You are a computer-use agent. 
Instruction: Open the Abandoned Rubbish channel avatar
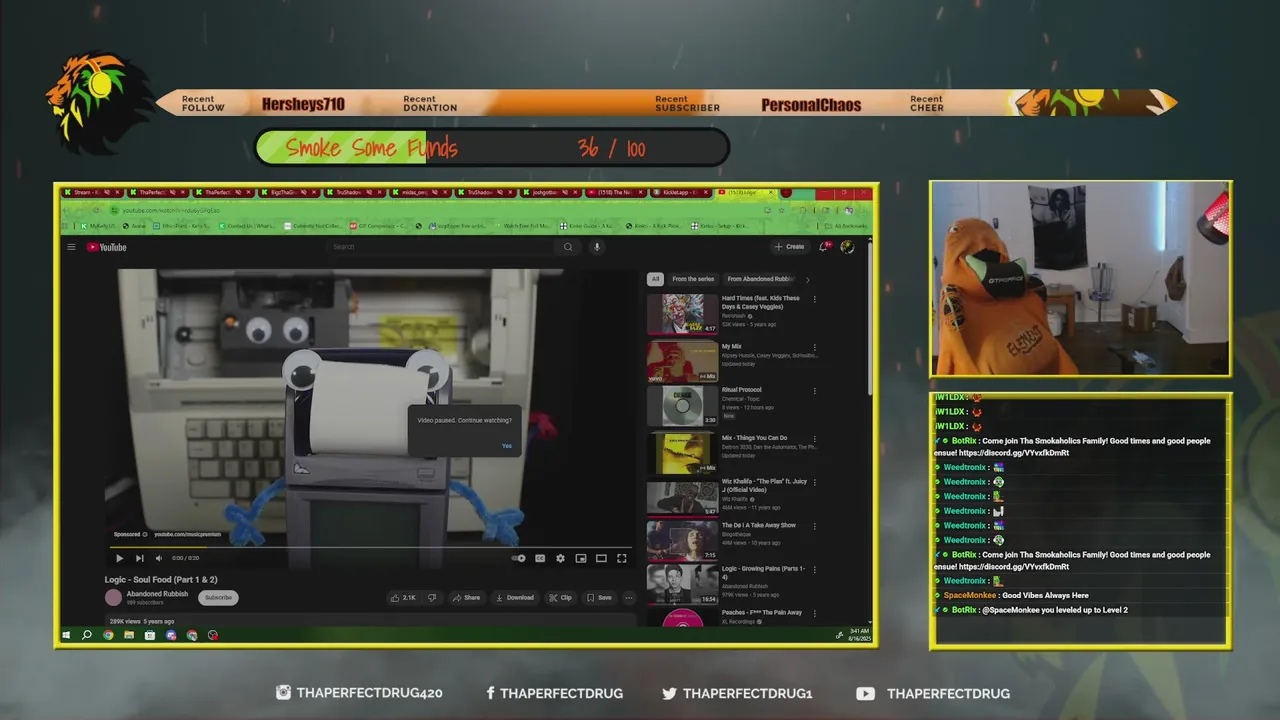click(113, 597)
